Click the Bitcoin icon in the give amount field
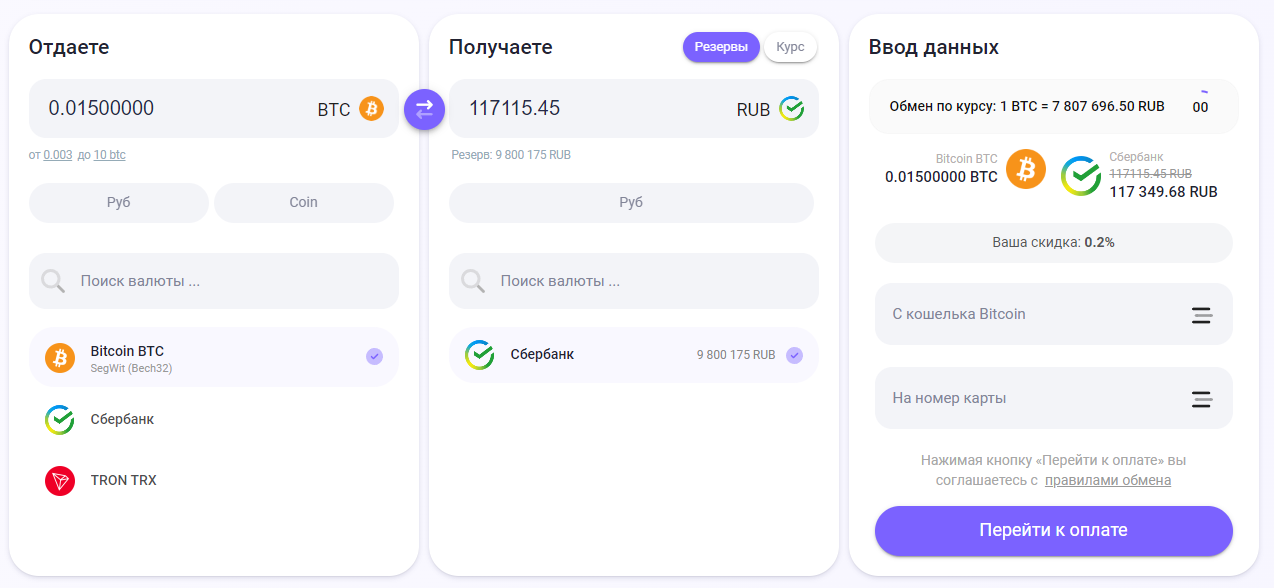Image resolution: width=1274 pixels, height=588 pixels. (x=371, y=109)
